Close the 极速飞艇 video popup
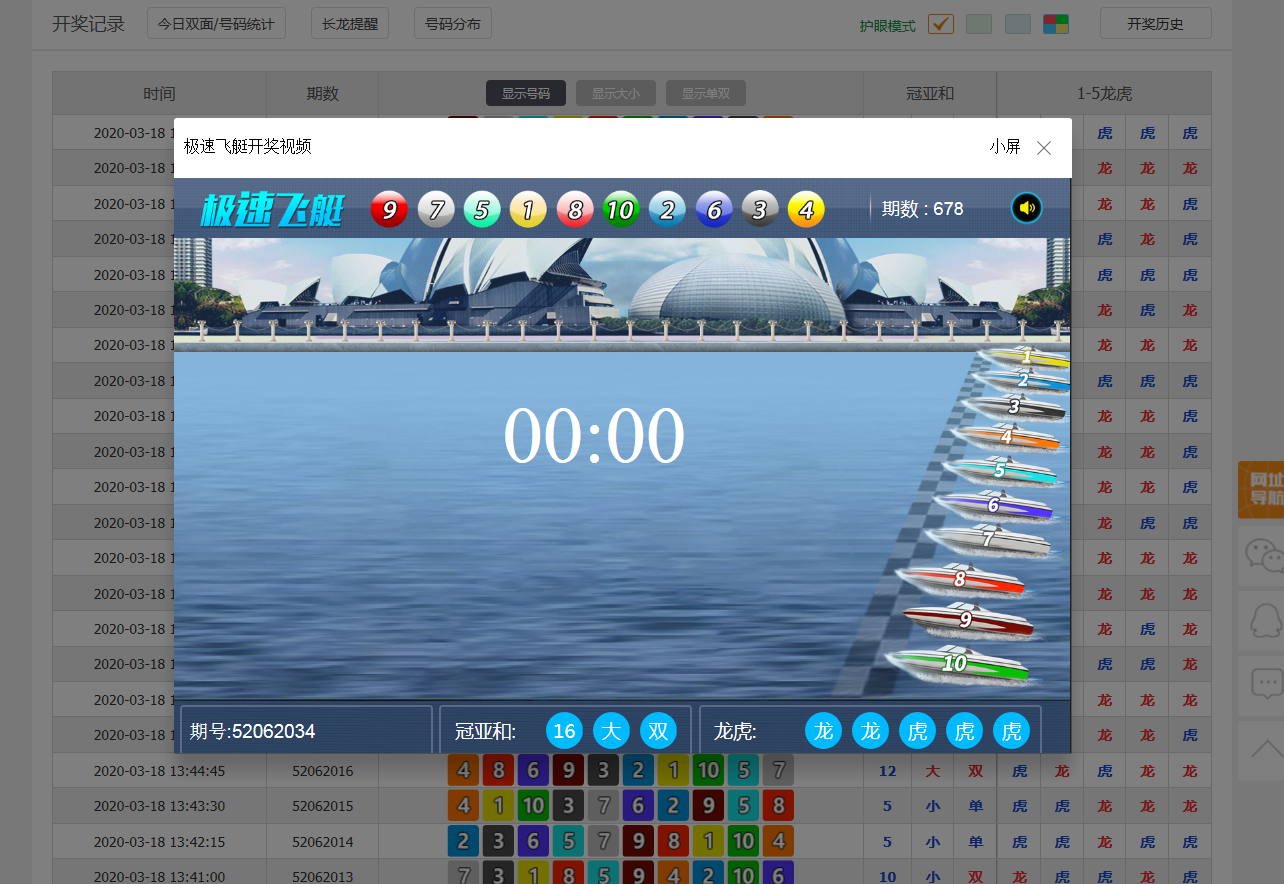This screenshot has height=884, width=1284. click(1044, 148)
